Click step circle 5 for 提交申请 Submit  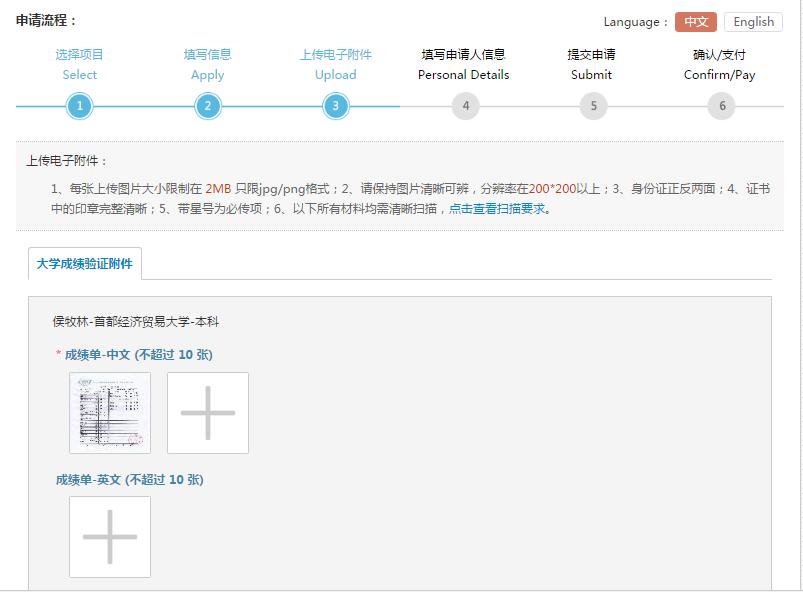click(x=593, y=104)
